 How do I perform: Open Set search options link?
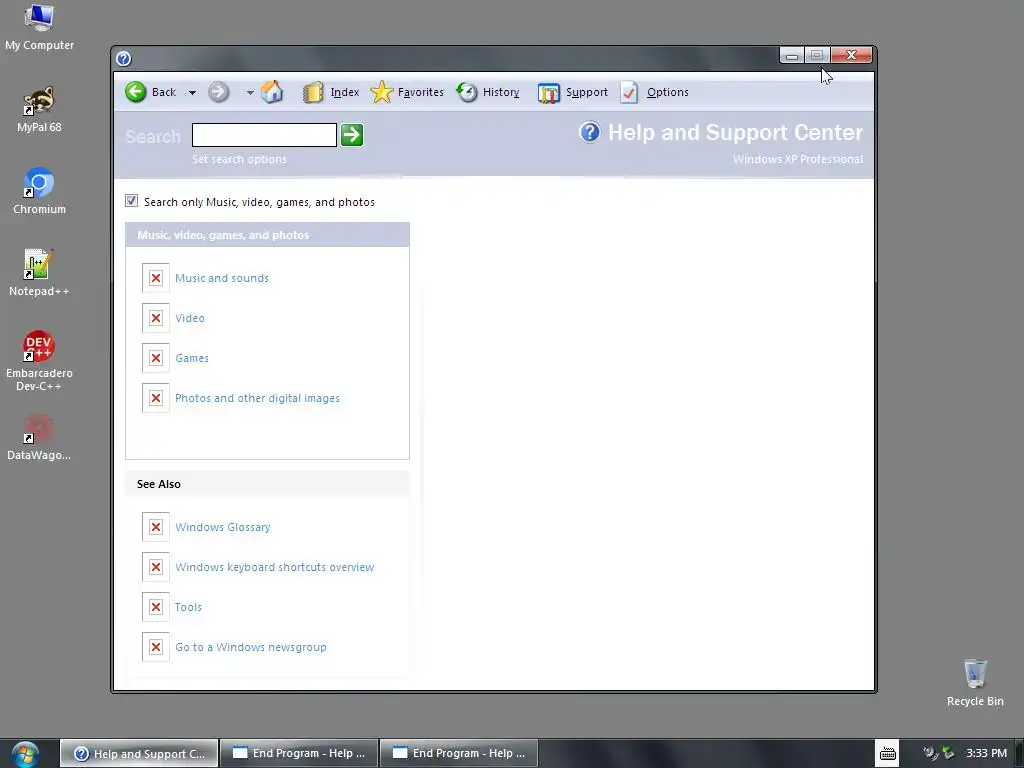click(x=239, y=159)
